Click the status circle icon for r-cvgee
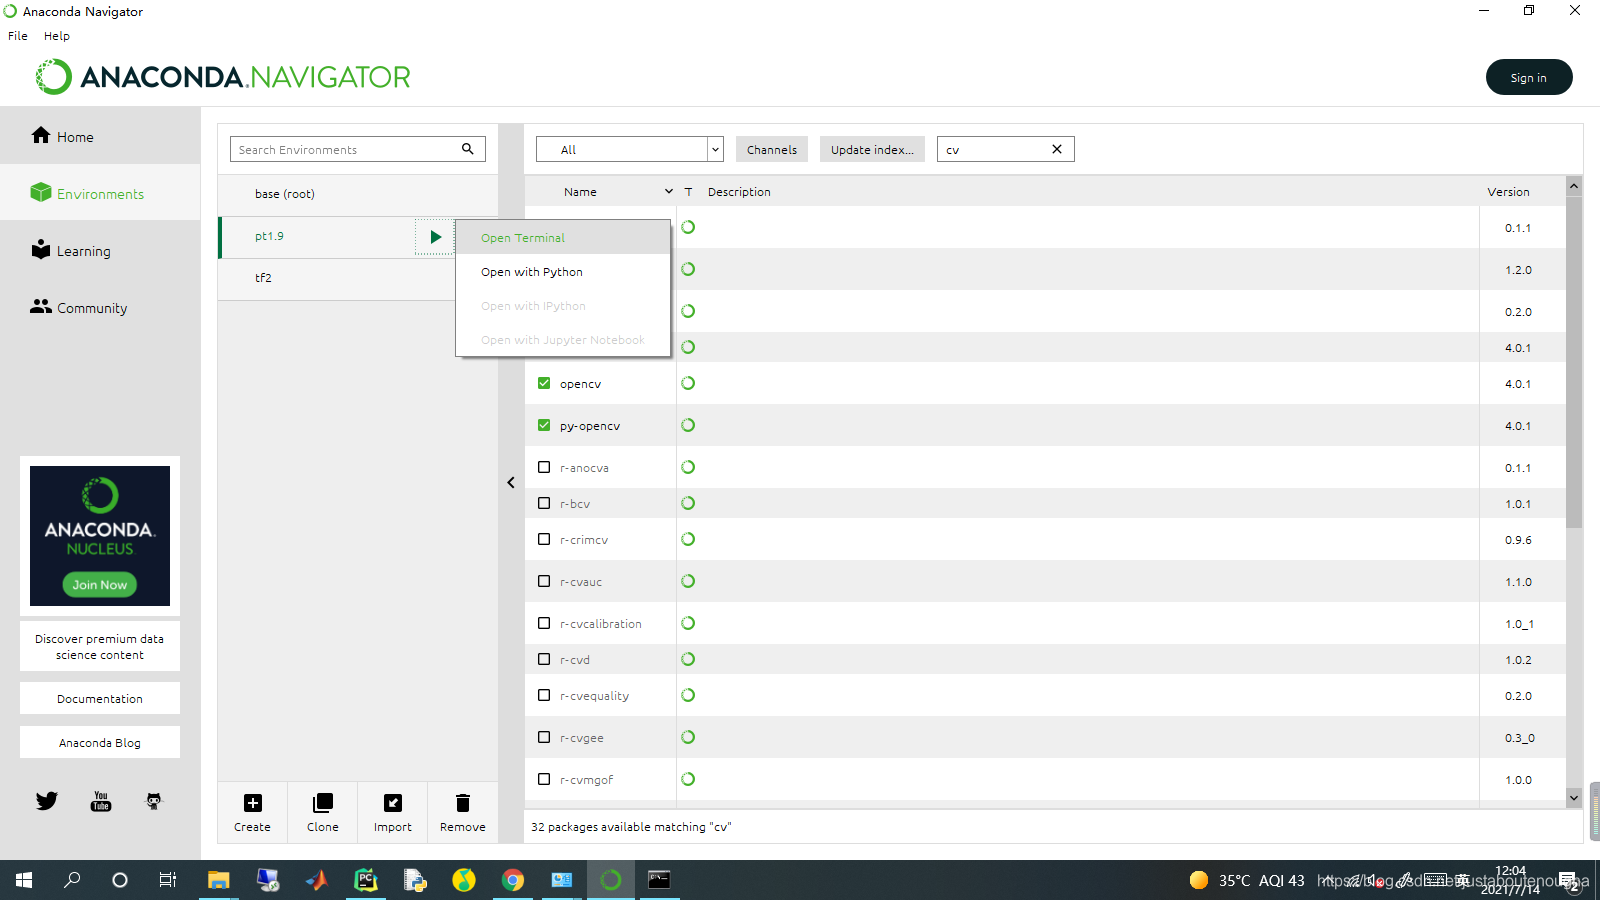The image size is (1600, 900). [688, 737]
